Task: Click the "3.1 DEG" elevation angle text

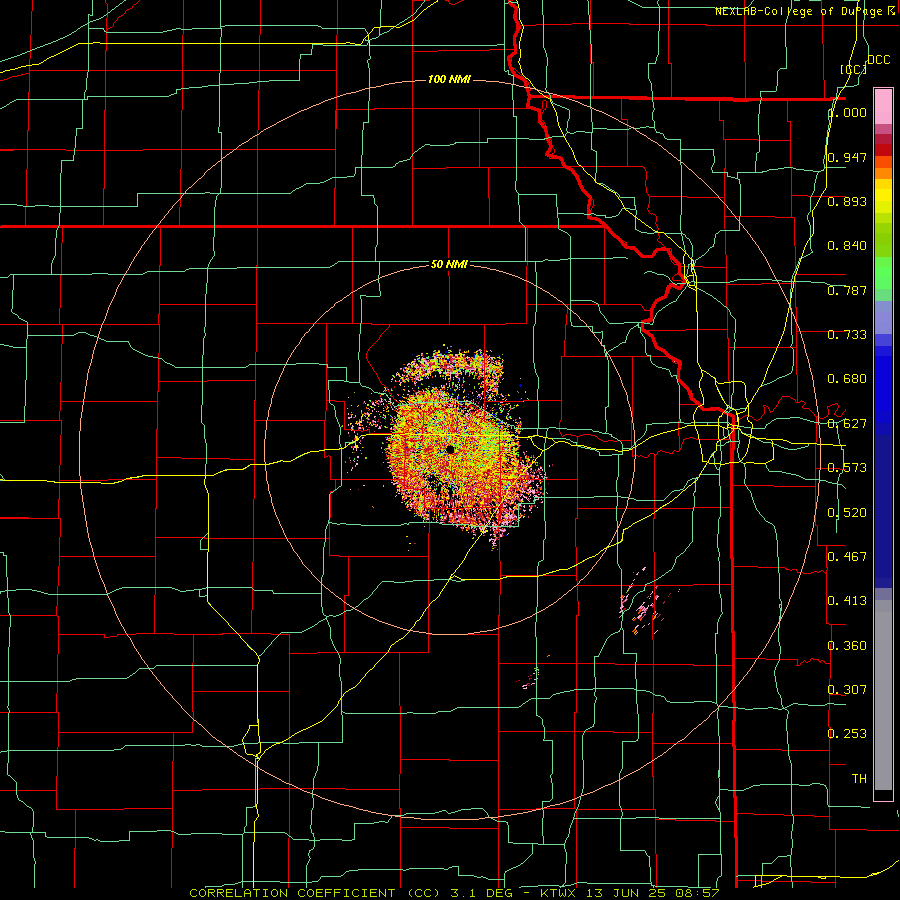Action: point(480,893)
